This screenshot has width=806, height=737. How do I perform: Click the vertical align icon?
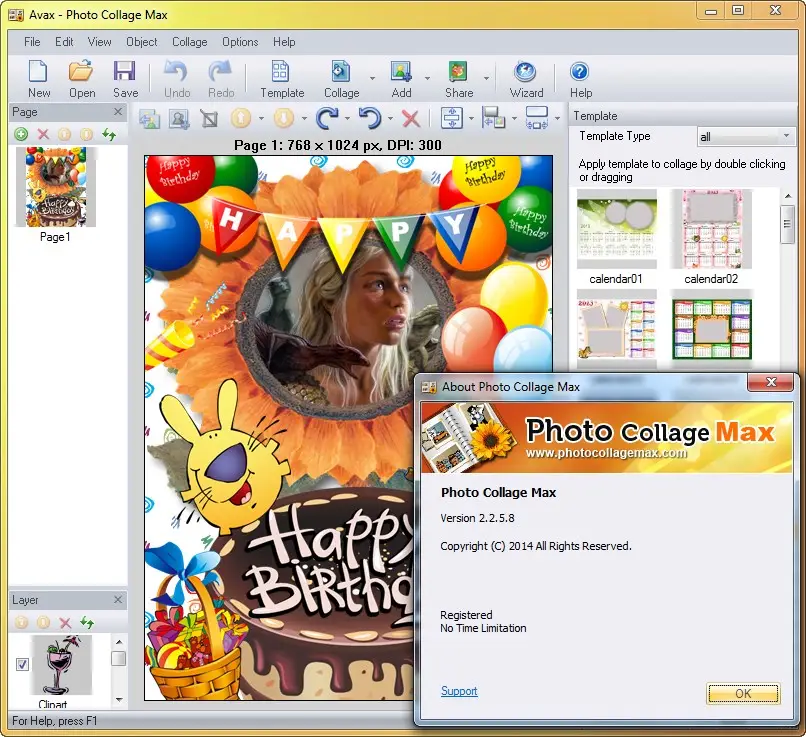tap(452, 118)
